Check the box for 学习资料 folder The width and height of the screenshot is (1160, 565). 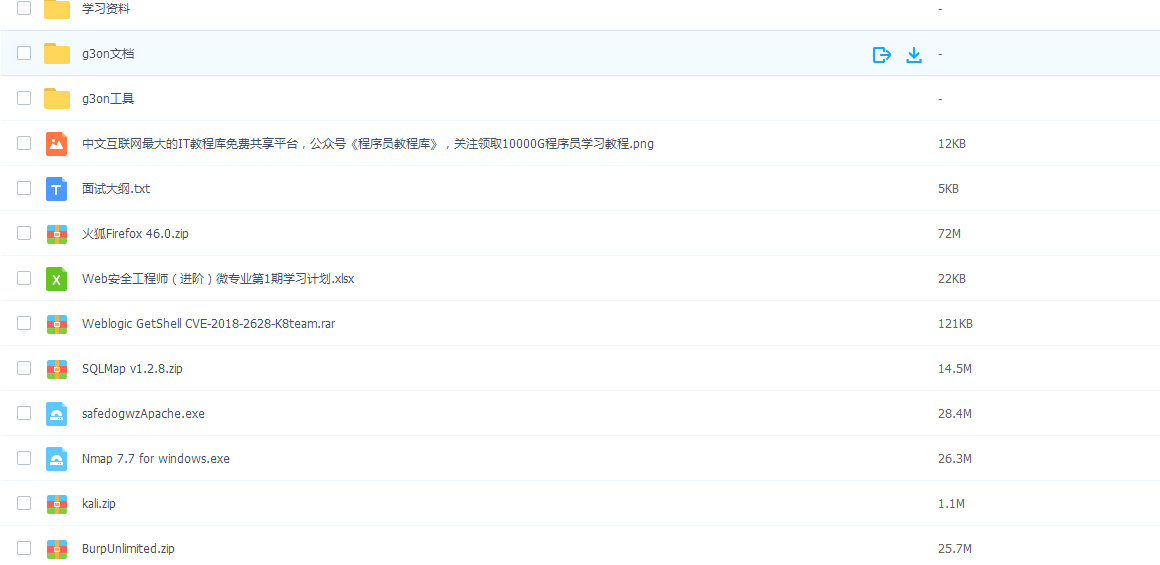tap(24, 8)
